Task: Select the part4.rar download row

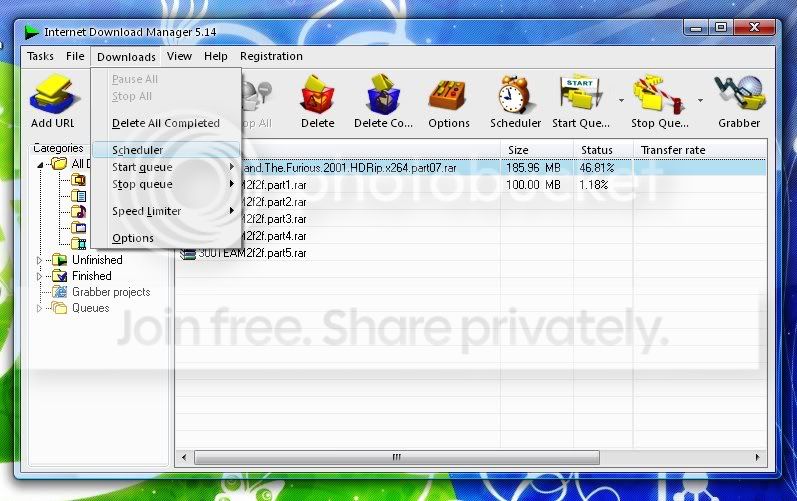Action: click(470, 236)
